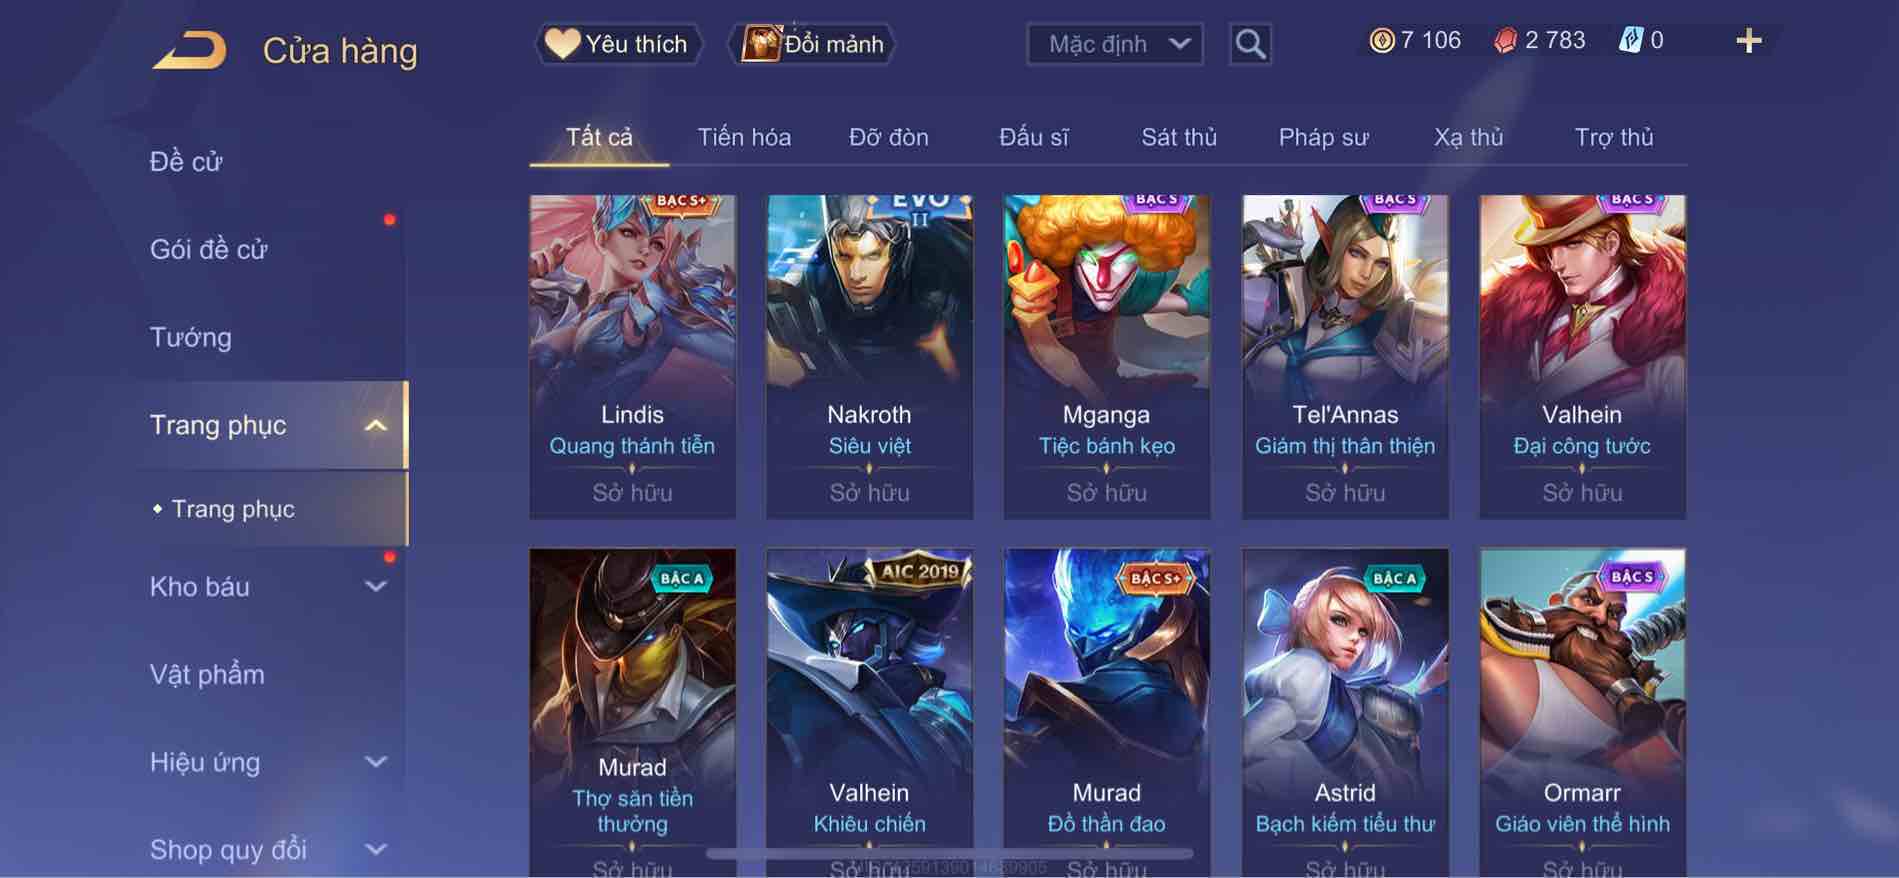Click the horizontal scrollbar at bottom
1899x878 pixels.
[x=949, y=854]
